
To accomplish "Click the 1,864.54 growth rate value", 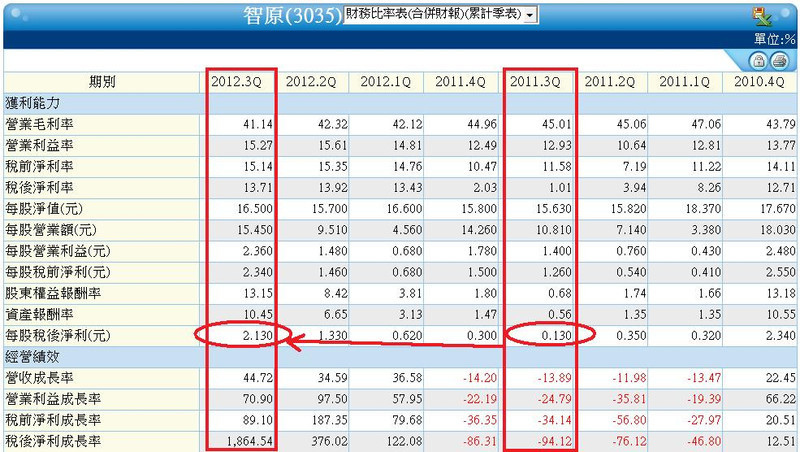I will [249, 441].
